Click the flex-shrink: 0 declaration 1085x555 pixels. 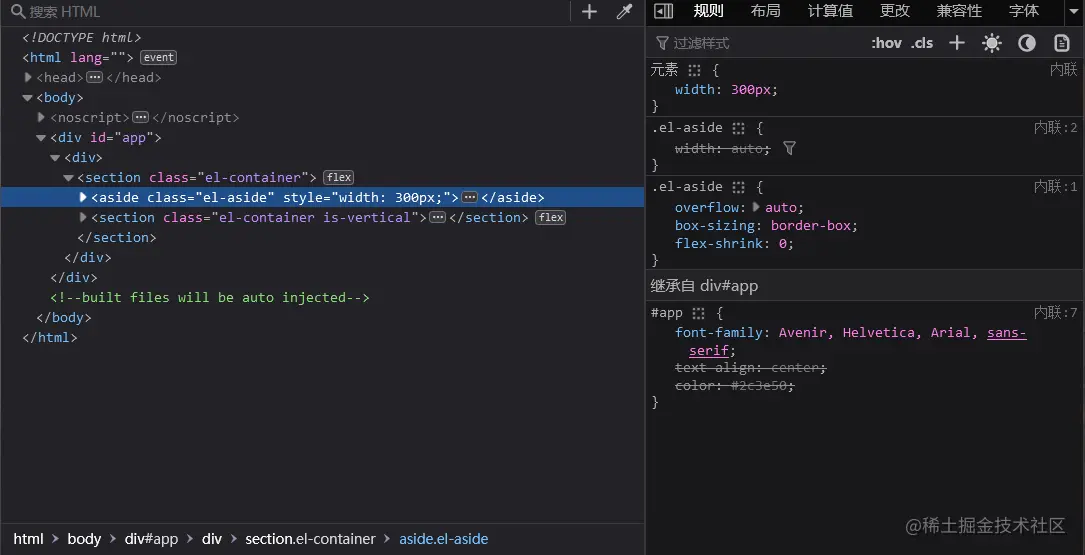click(x=734, y=244)
